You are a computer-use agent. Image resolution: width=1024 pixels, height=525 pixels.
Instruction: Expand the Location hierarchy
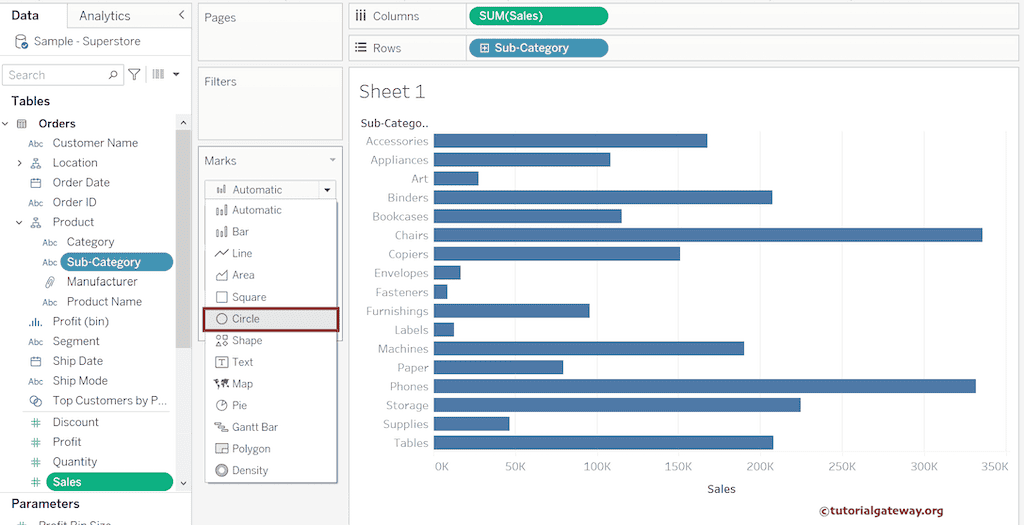(19, 163)
